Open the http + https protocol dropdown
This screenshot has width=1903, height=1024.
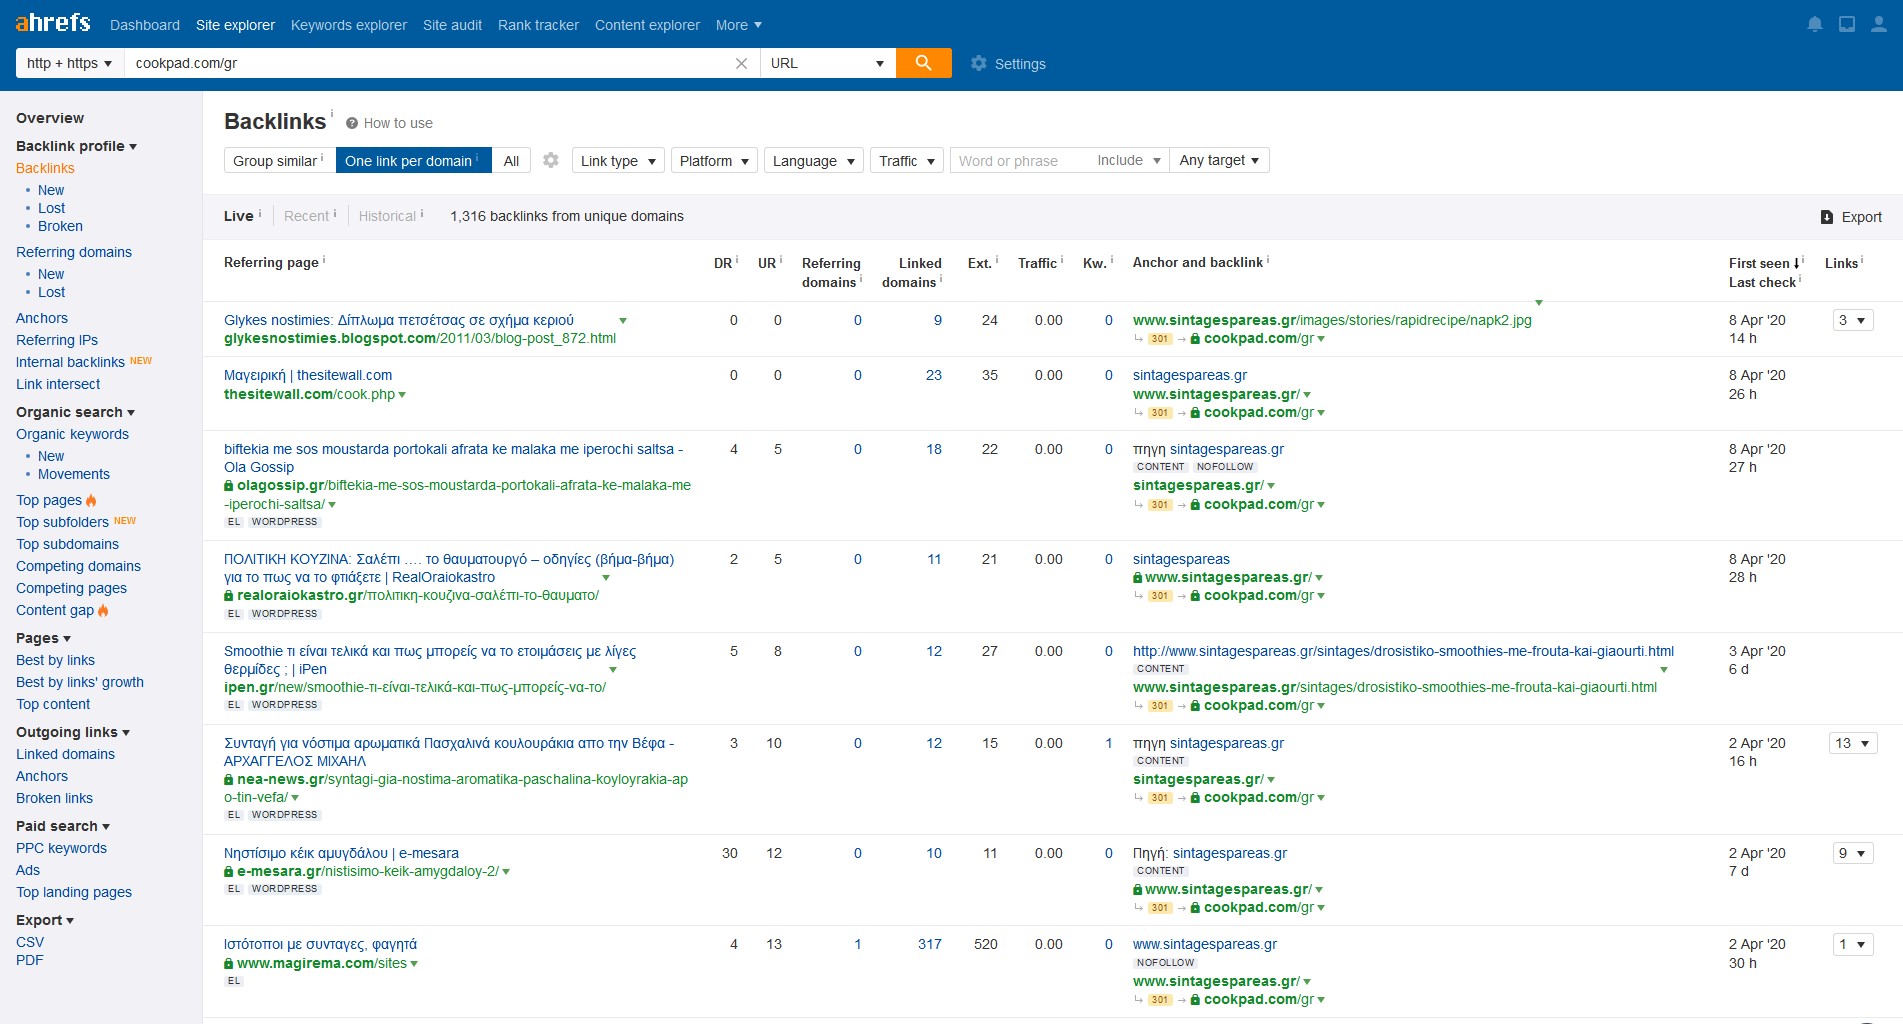tap(70, 63)
